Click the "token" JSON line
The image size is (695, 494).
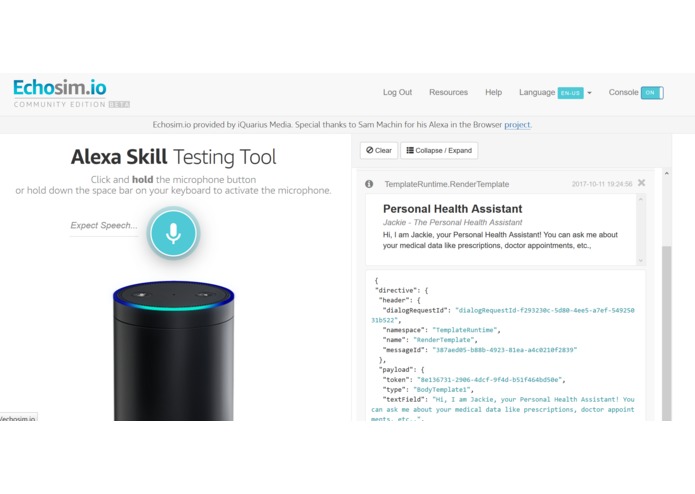coord(473,380)
